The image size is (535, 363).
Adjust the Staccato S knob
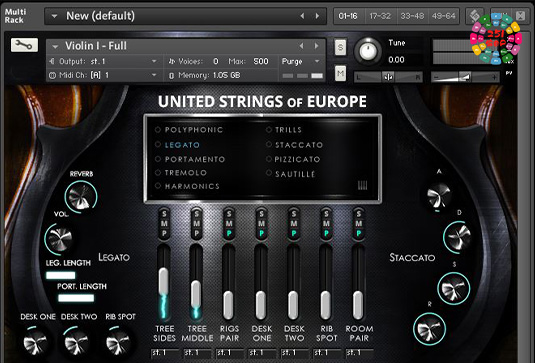point(453,288)
